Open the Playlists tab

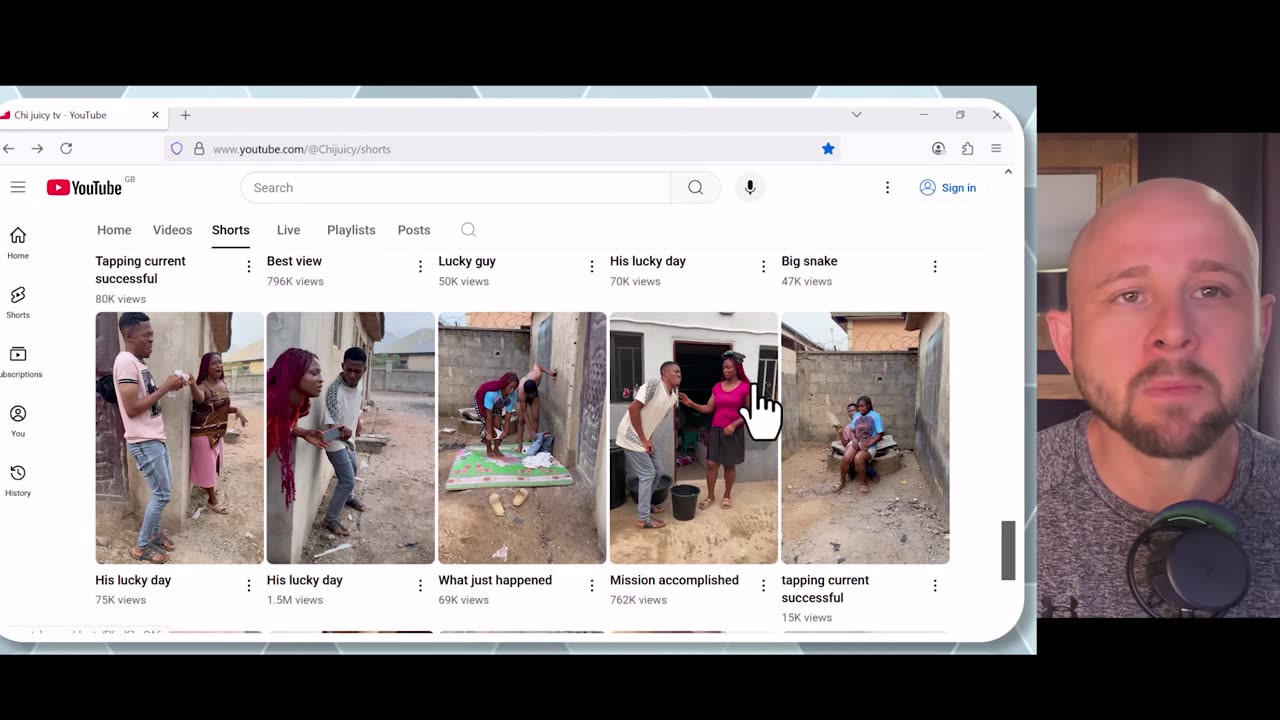[351, 230]
